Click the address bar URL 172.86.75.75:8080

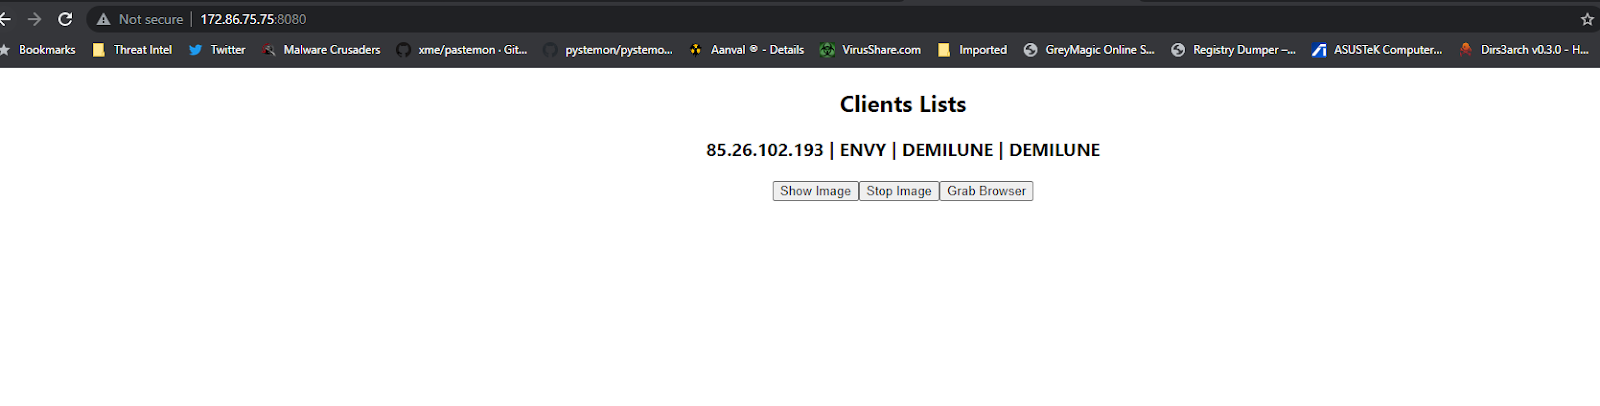pos(253,19)
